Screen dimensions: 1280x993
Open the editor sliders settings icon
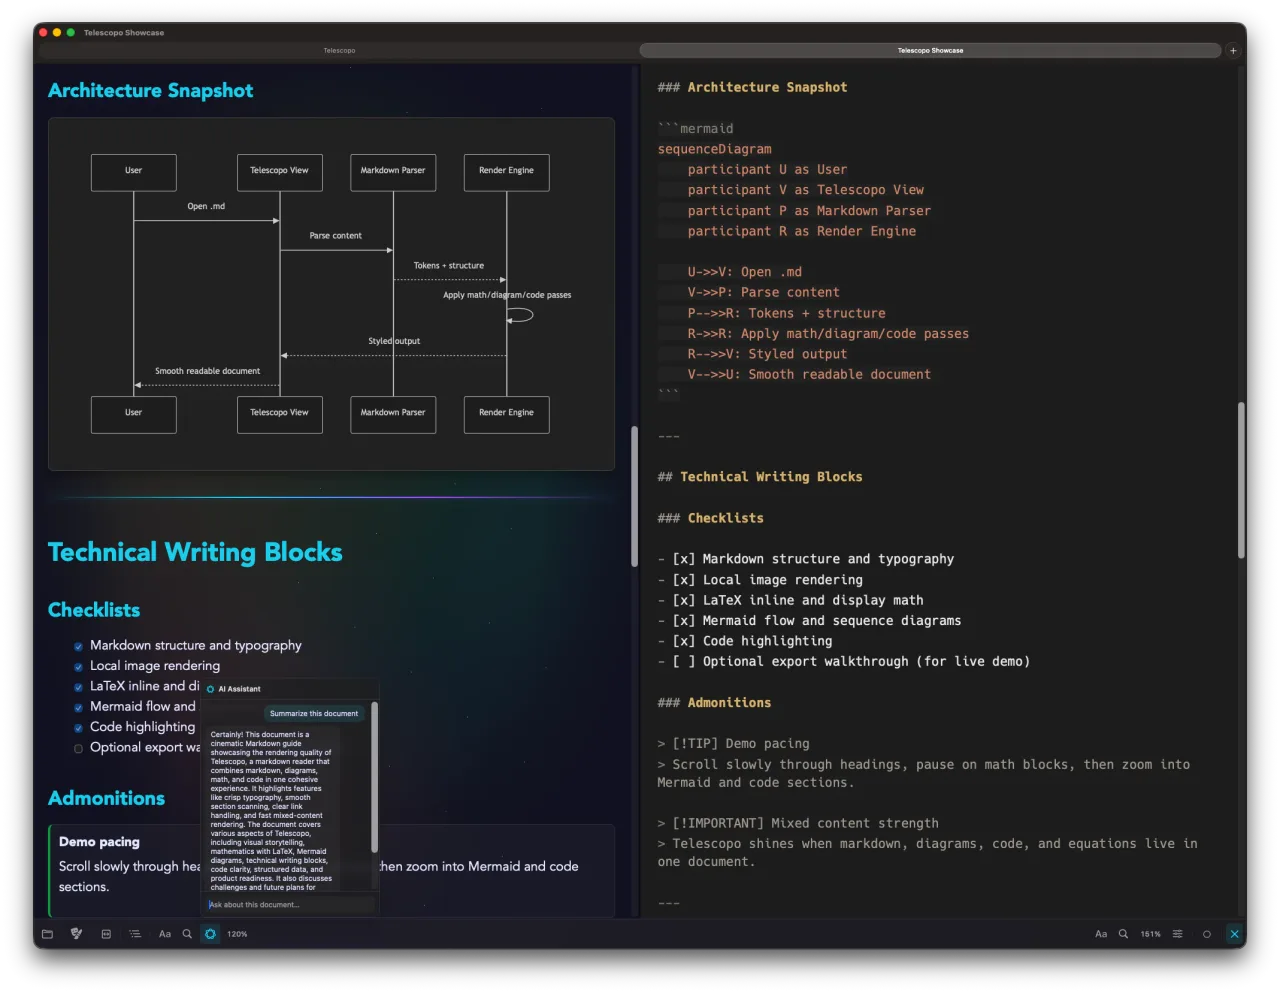pos(1178,934)
